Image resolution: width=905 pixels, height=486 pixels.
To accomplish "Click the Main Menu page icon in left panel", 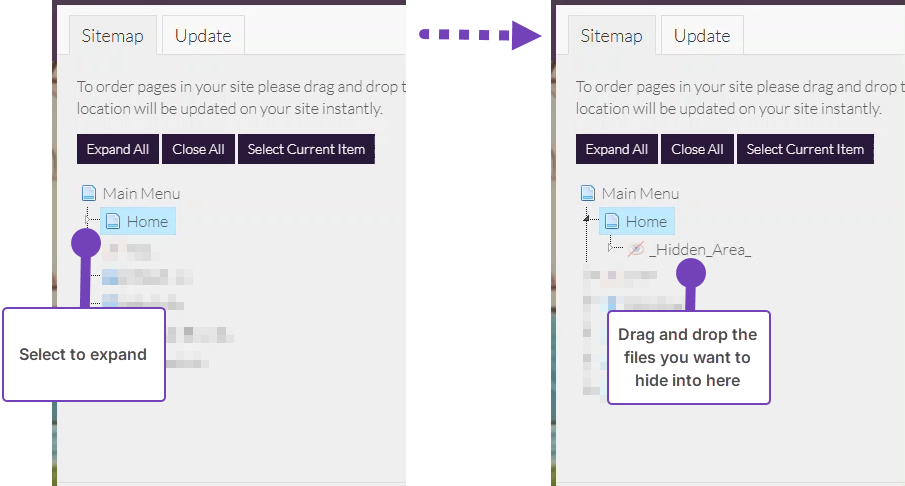I will pyautogui.click(x=88, y=193).
